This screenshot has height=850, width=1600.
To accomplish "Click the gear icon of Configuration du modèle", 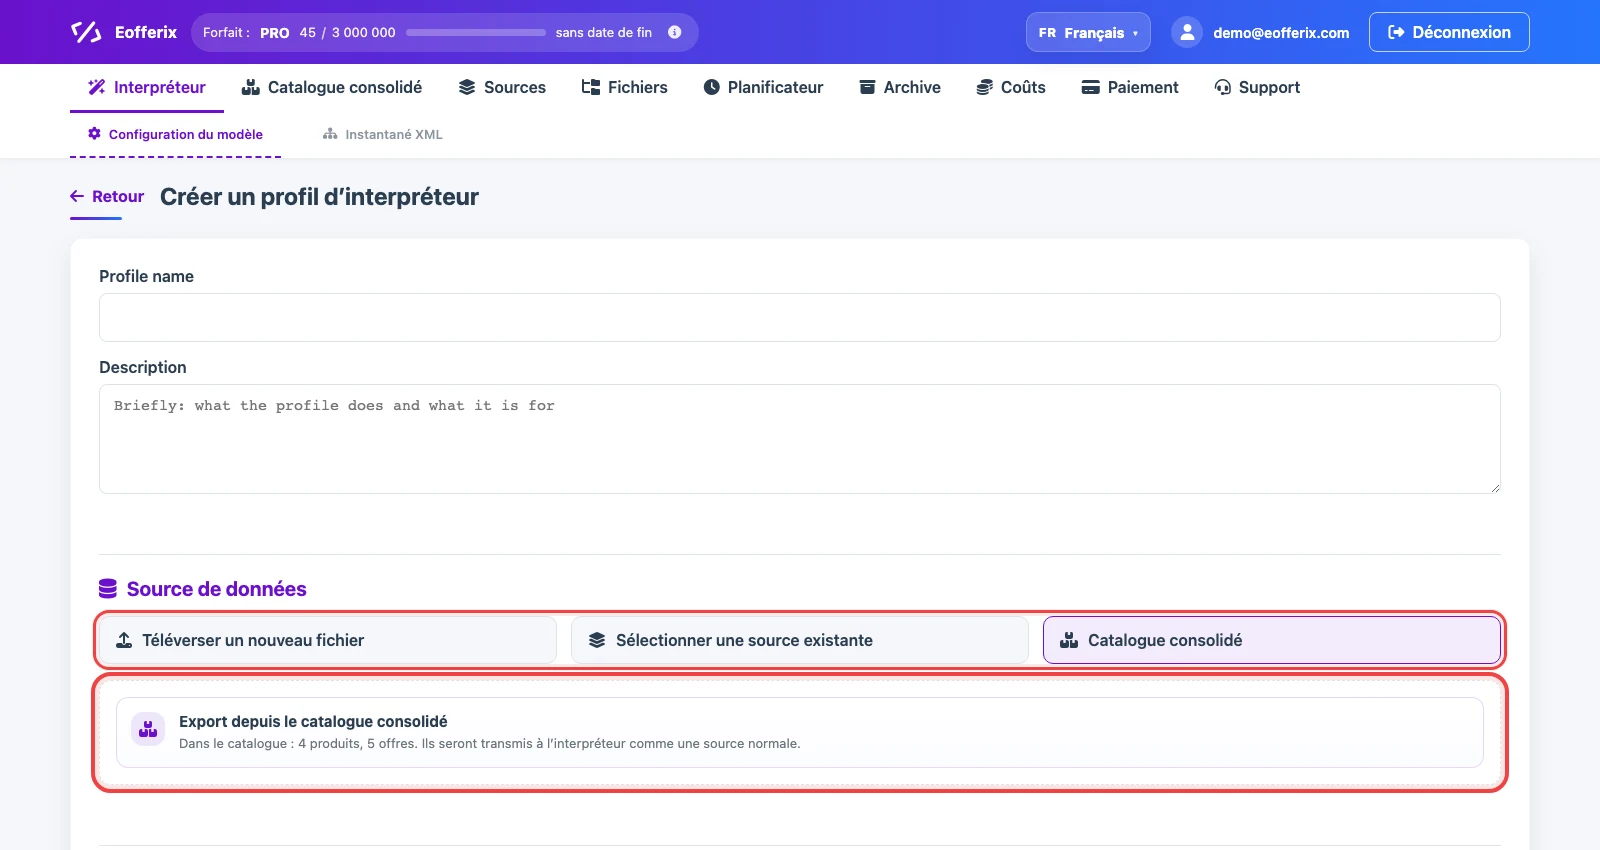I will 95,134.
